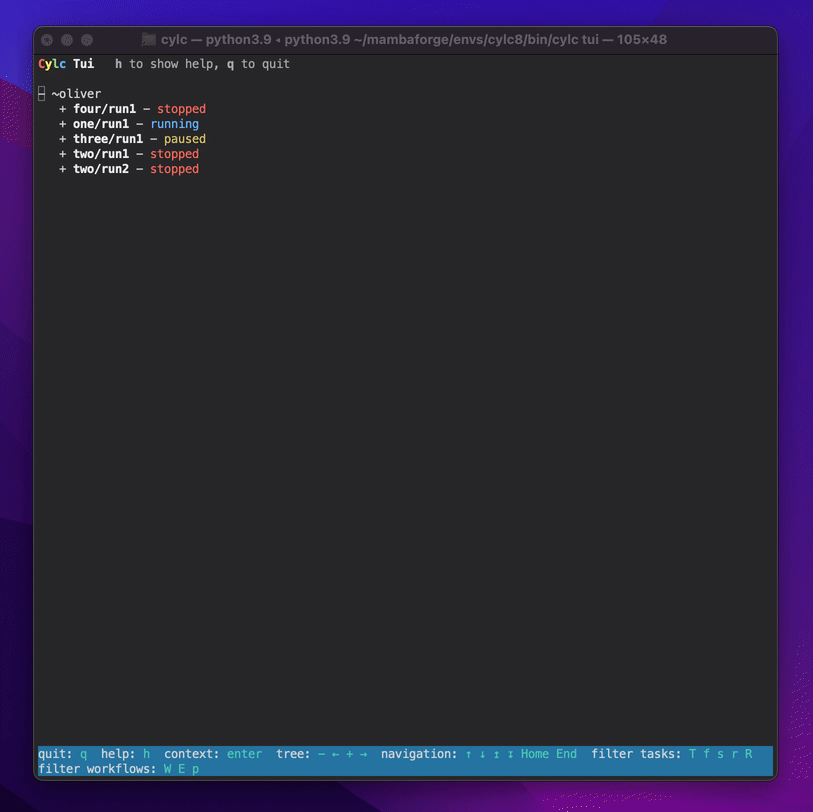Expand the one/run1 workflow plus sign

coord(63,124)
